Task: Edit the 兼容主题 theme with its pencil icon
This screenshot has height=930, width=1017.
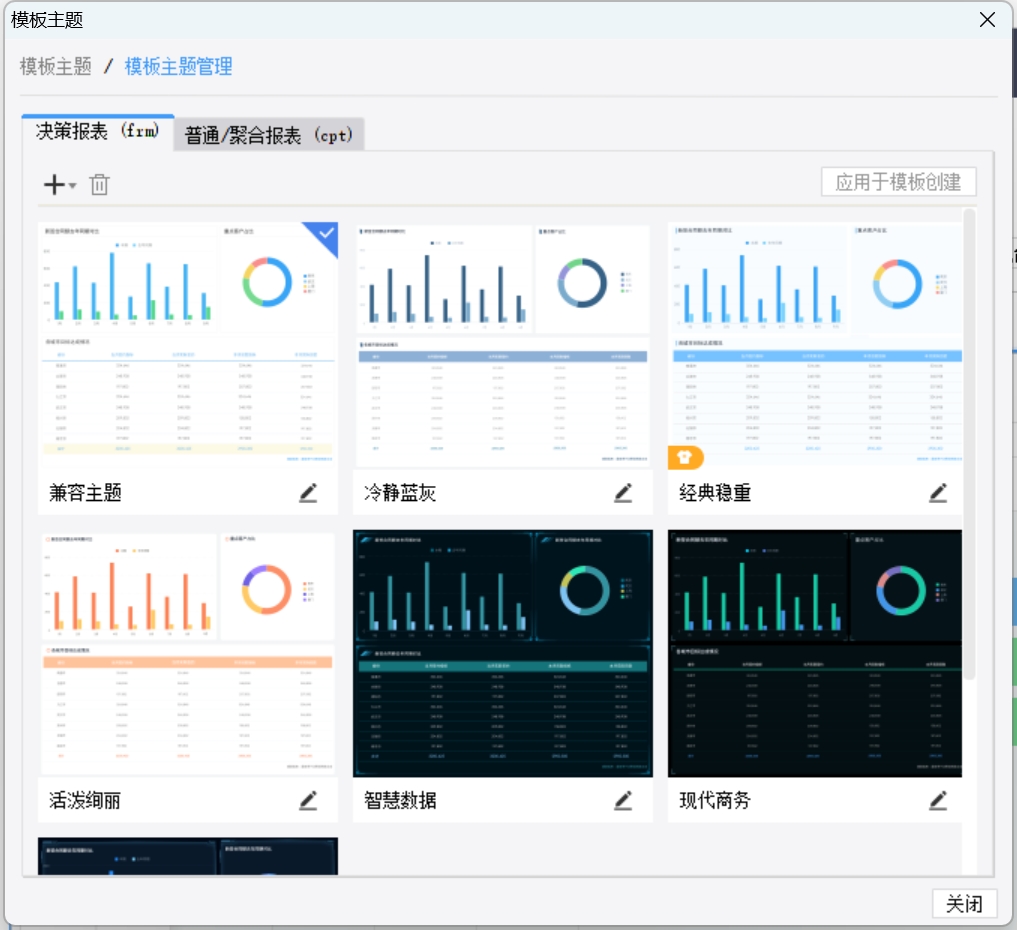Action: (x=308, y=493)
